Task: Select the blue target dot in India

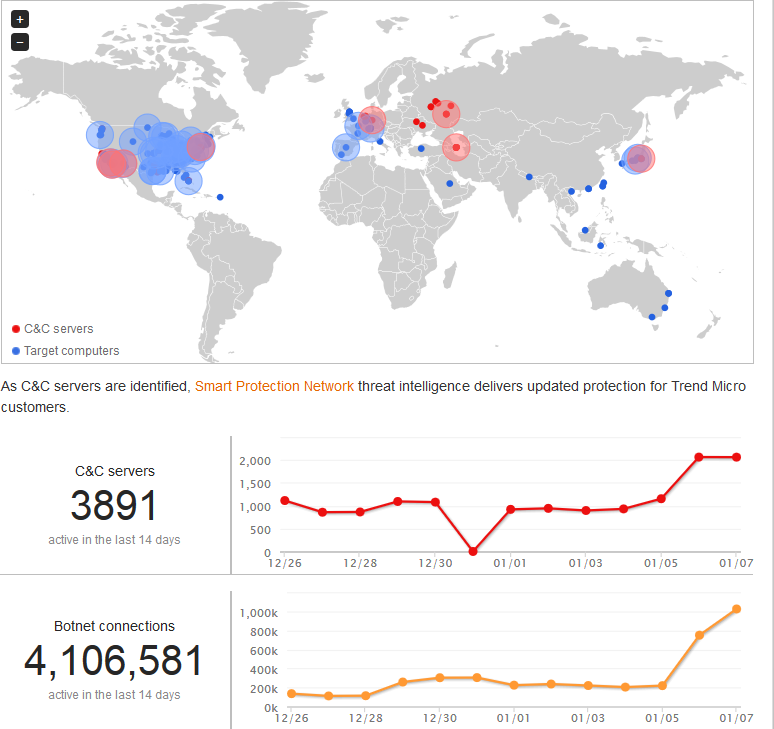Action: click(529, 178)
